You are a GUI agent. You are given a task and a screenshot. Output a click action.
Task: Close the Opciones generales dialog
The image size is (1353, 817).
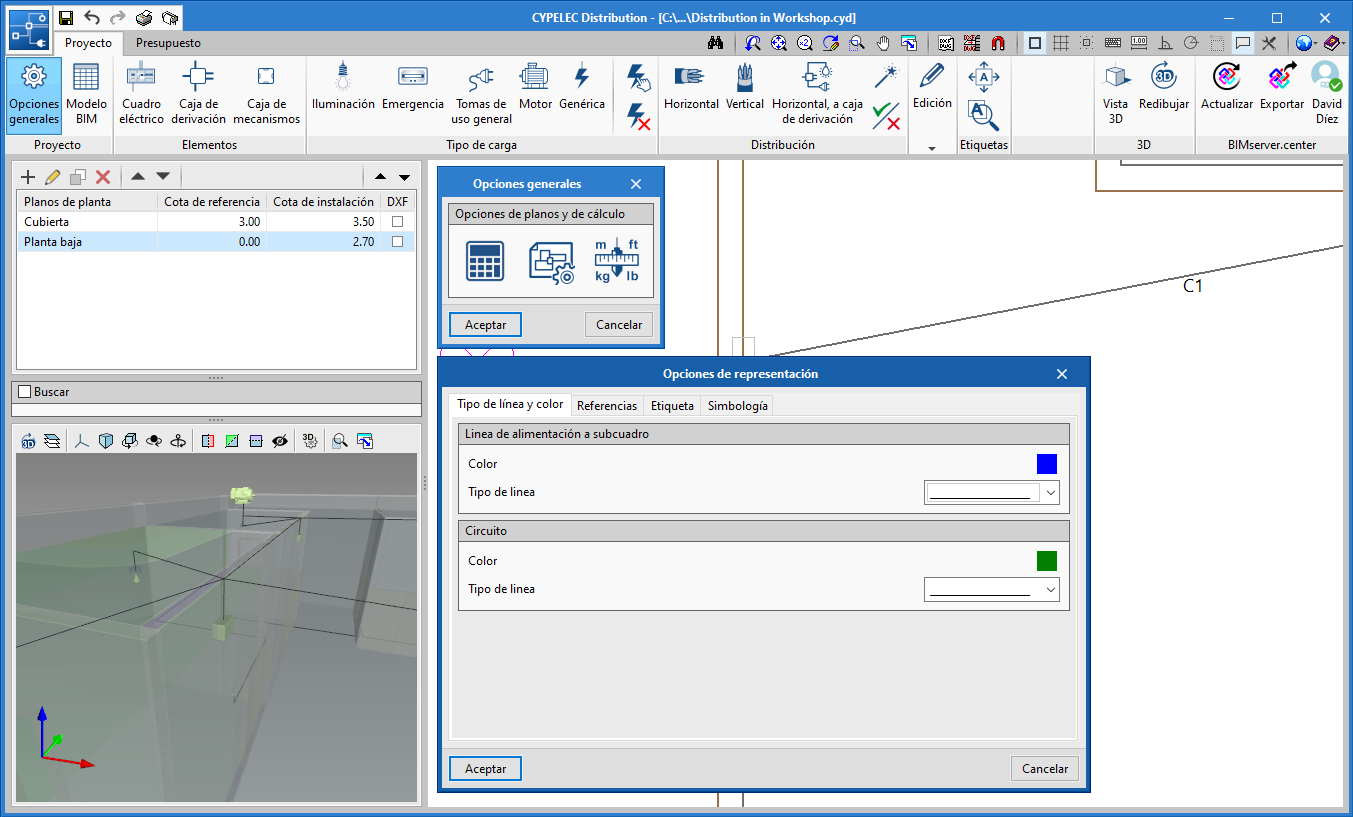tap(636, 184)
